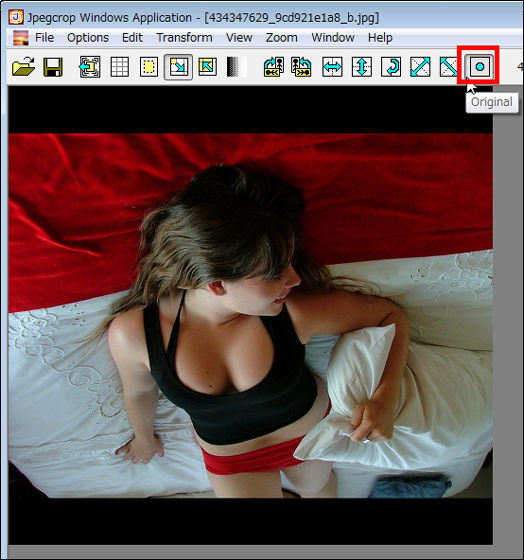Open the Help menu
This screenshot has height=560, width=524.
point(380,38)
